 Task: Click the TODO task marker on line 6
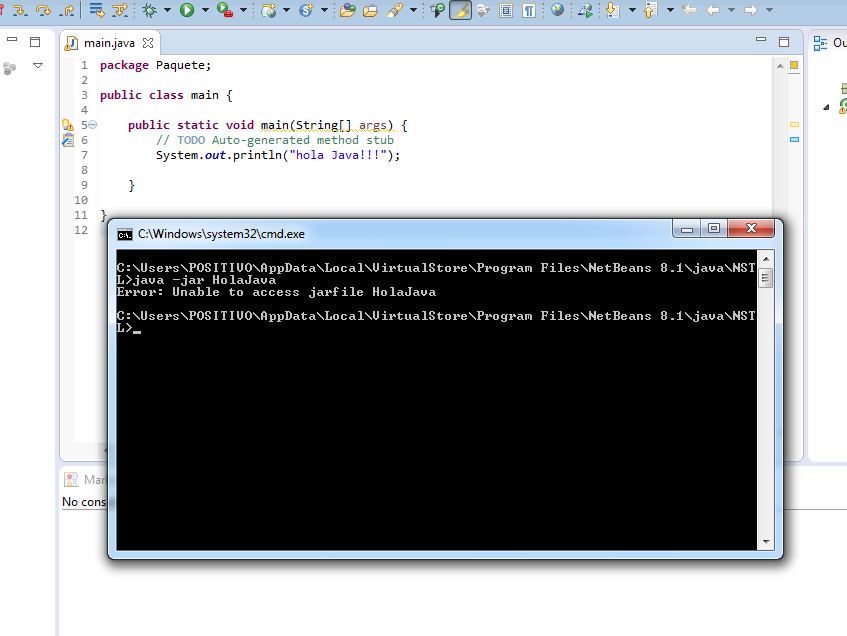click(x=68, y=140)
